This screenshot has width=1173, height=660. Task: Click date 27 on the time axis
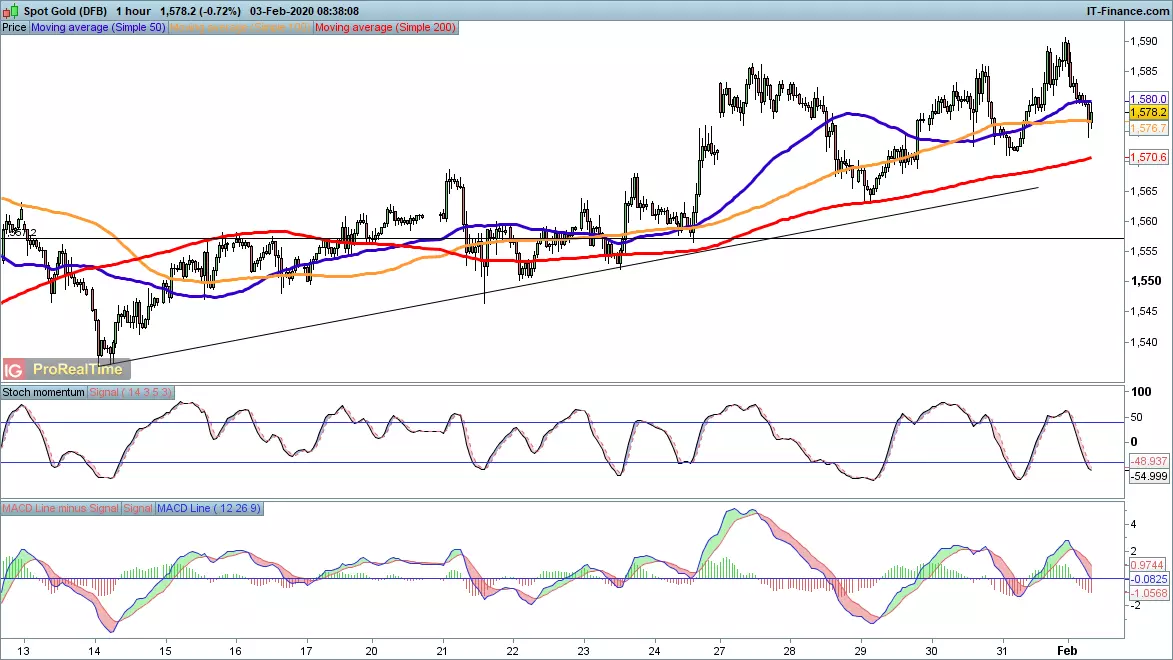click(719, 651)
